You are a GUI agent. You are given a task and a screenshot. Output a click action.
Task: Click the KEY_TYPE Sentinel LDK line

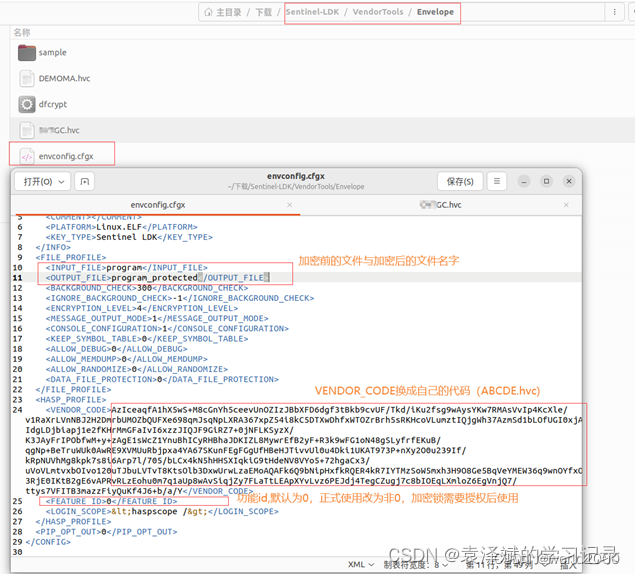pos(129,237)
